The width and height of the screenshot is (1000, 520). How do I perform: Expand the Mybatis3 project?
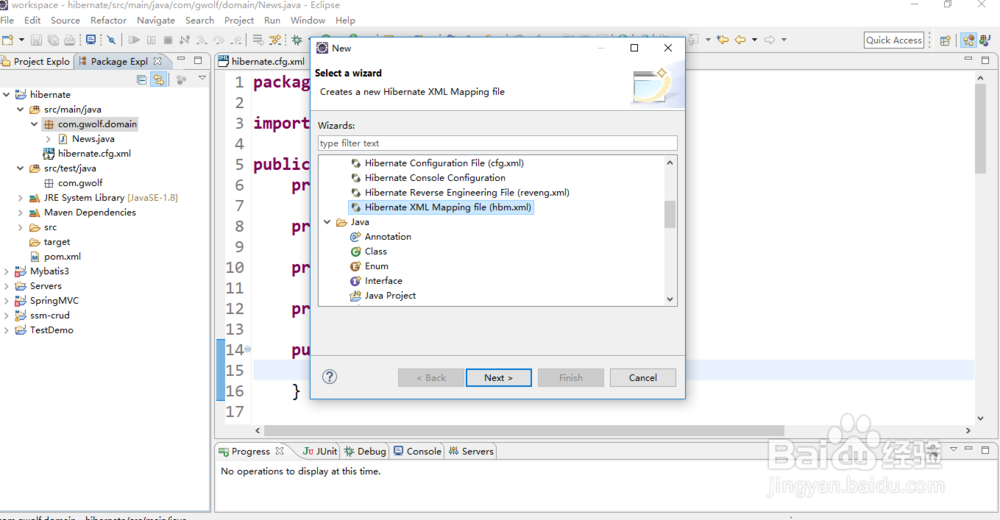tap(6, 271)
